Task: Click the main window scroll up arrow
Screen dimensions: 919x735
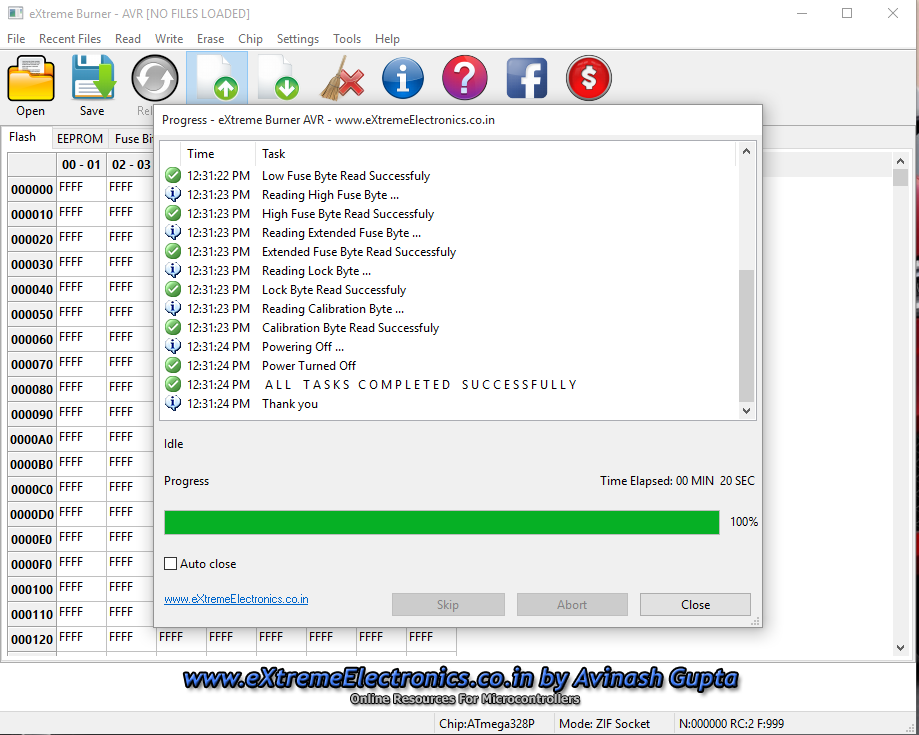Action: click(901, 161)
